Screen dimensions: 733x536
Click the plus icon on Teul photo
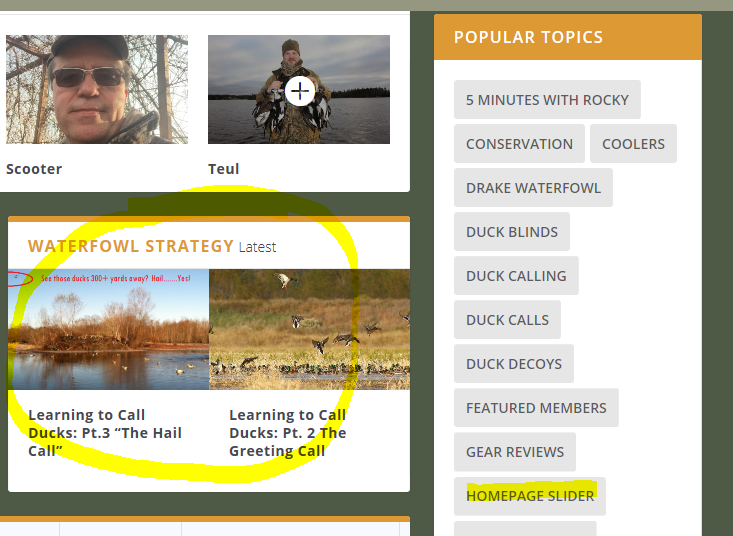(300, 91)
